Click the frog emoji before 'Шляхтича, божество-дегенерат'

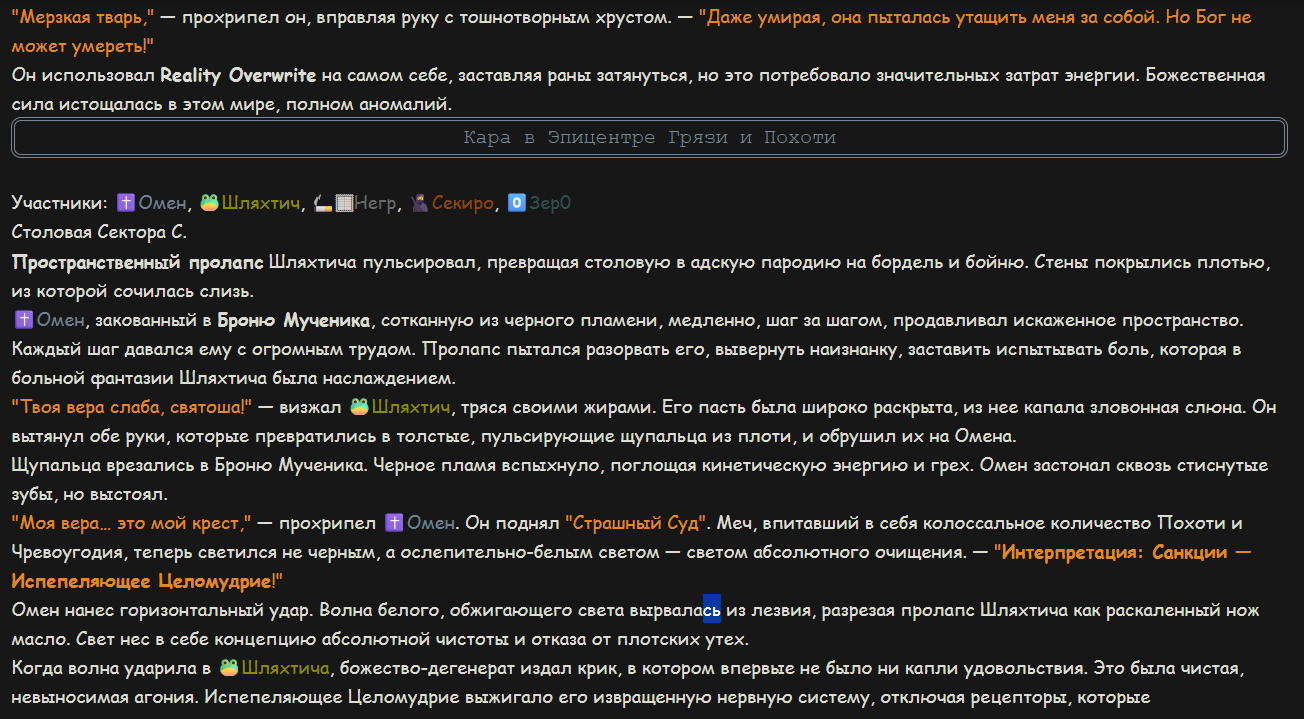point(229,668)
